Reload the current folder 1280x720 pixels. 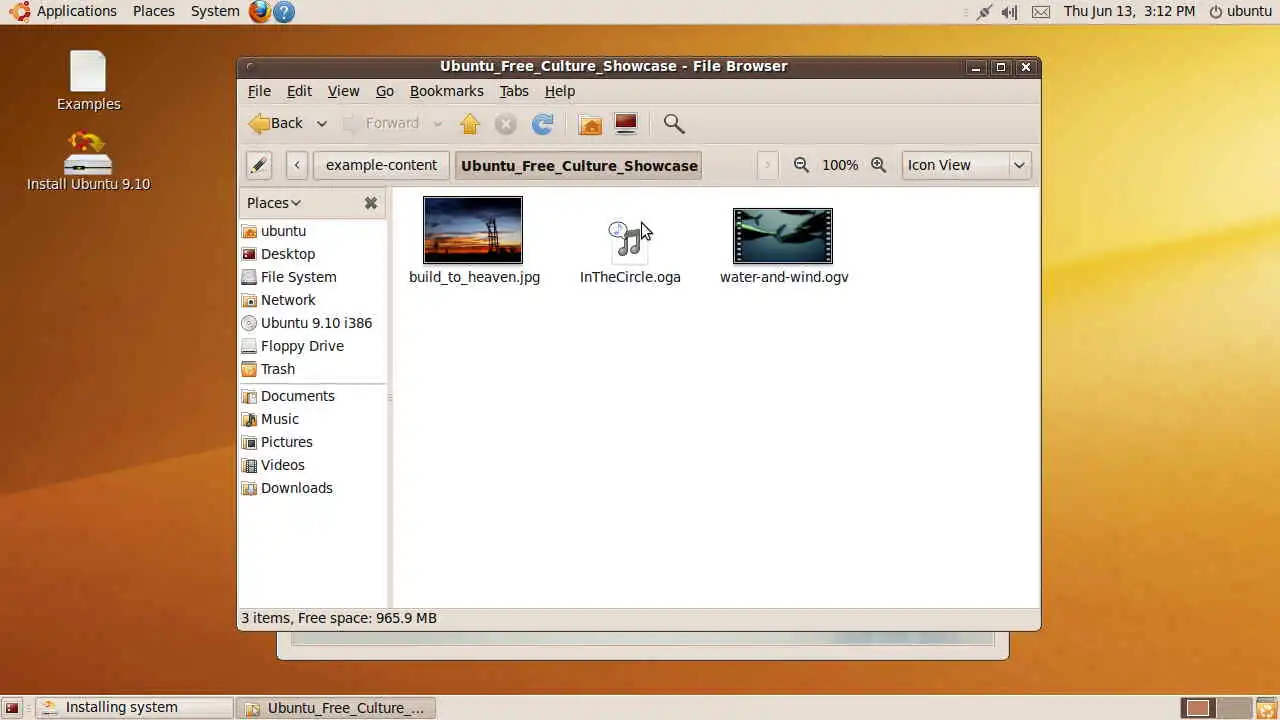pyautogui.click(x=542, y=124)
